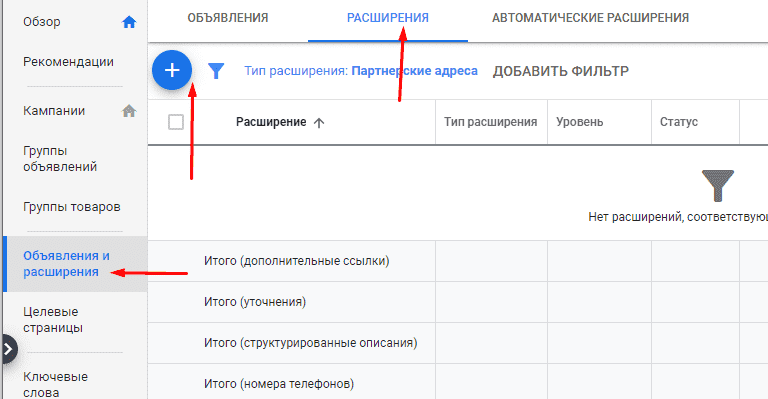
Task: Click the blue plus add extension button
Action: coord(172,70)
